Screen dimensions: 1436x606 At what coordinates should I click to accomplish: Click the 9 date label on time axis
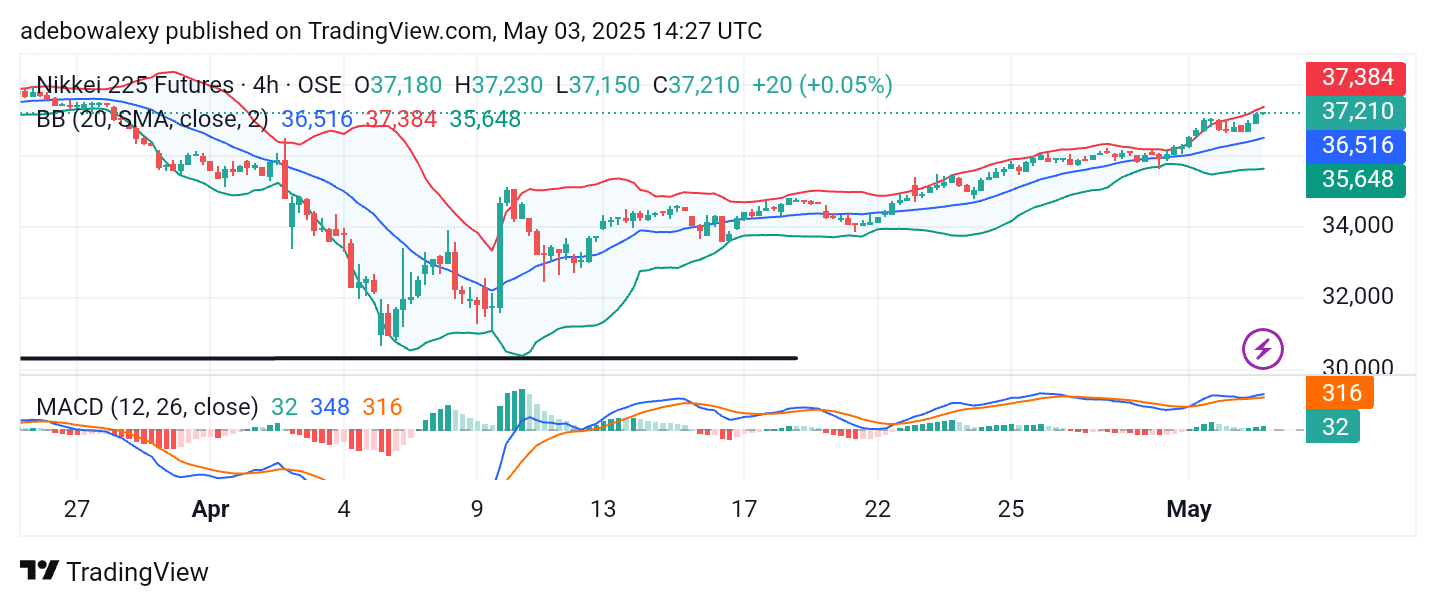pyautogui.click(x=477, y=509)
